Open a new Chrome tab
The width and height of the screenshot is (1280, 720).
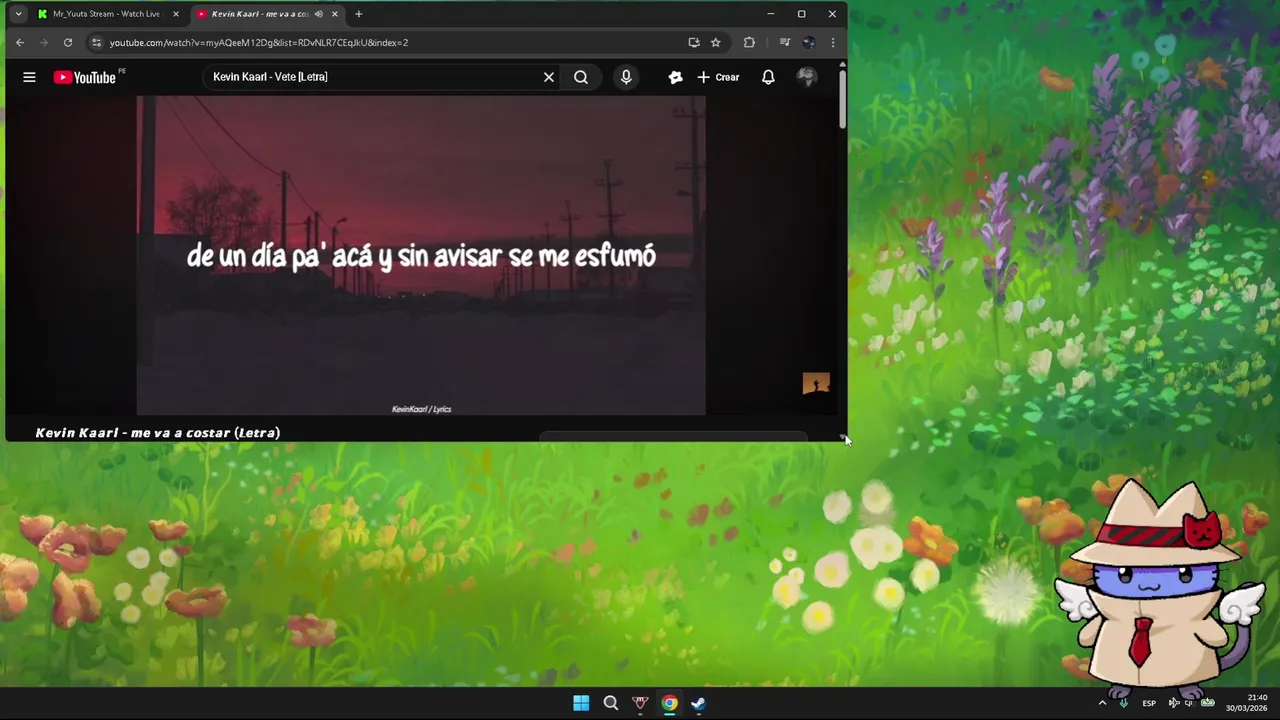coord(359,14)
